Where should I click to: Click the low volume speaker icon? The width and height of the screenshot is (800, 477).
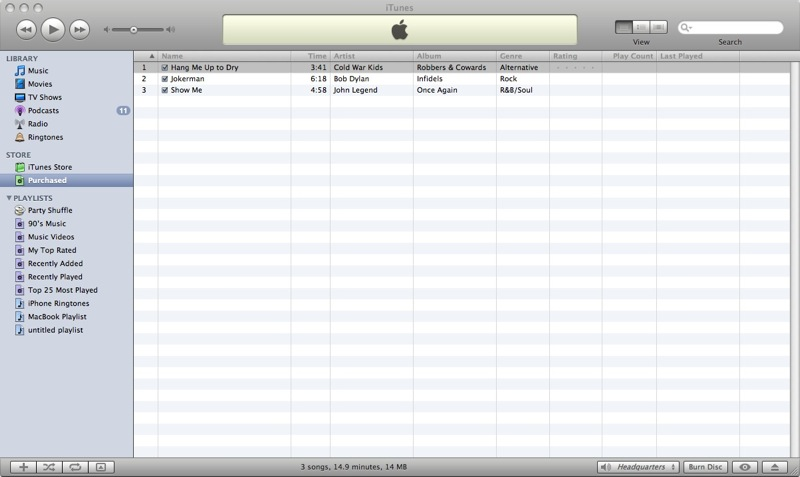(x=106, y=30)
